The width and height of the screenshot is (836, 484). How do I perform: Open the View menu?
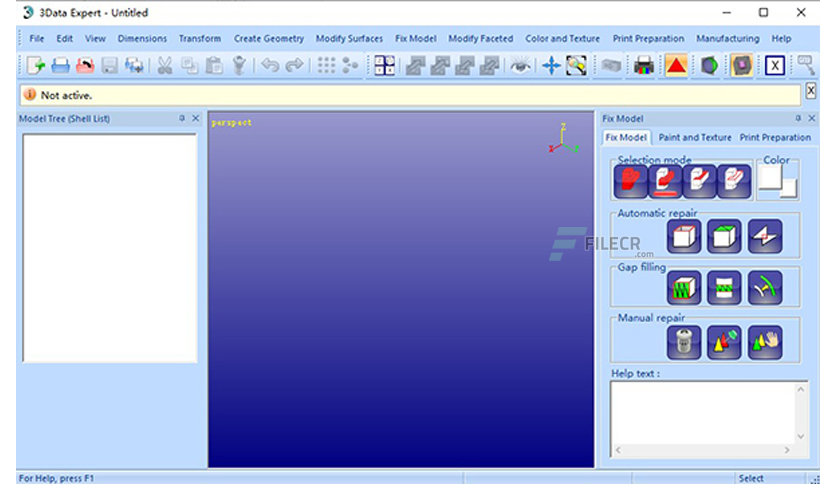95,38
